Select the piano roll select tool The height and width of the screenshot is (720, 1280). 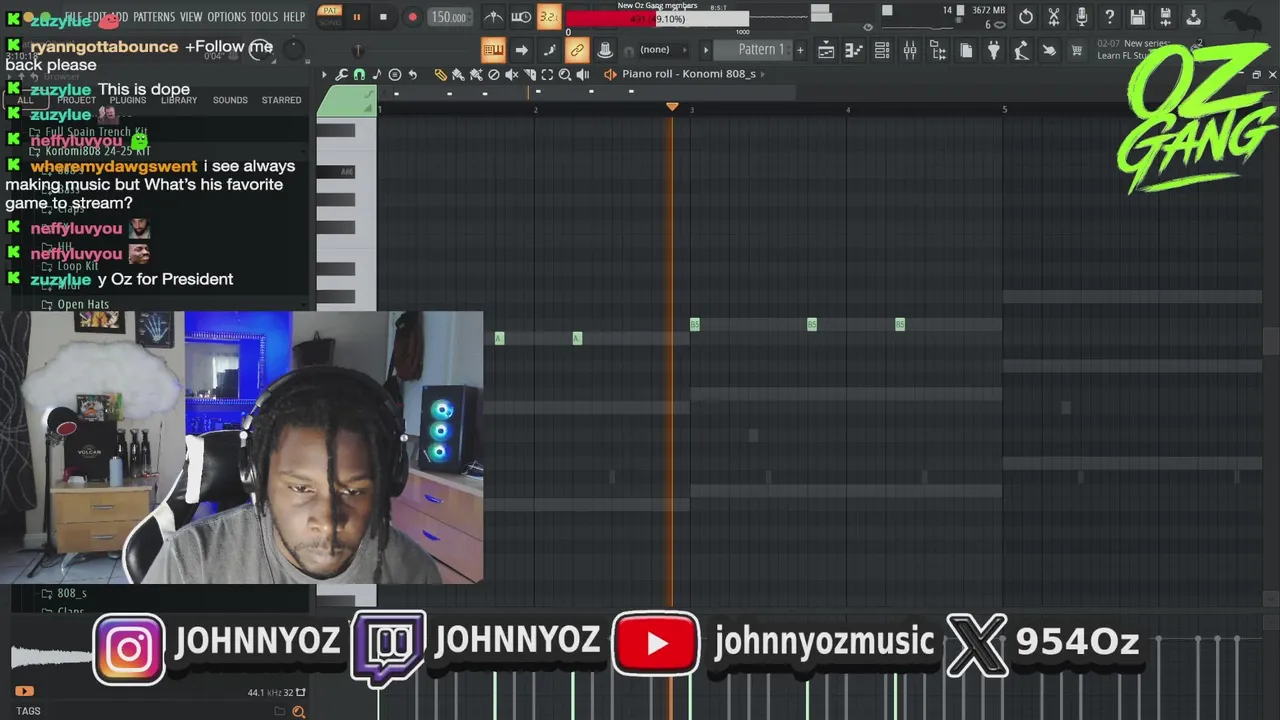(x=547, y=75)
